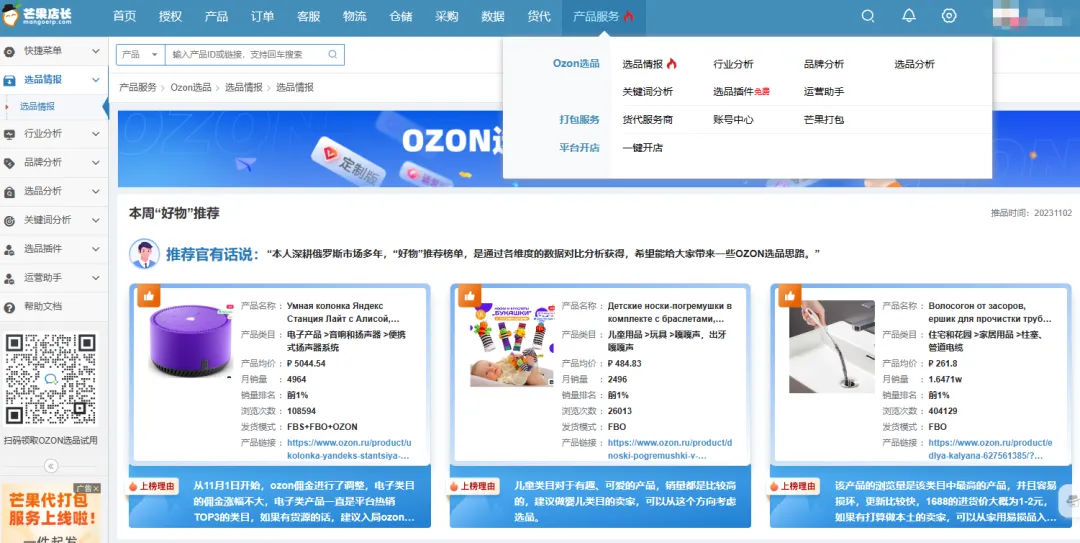Click the purple Yandex speaker thumbnail
Viewport: 1080px width, 543px height.
tap(191, 340)
